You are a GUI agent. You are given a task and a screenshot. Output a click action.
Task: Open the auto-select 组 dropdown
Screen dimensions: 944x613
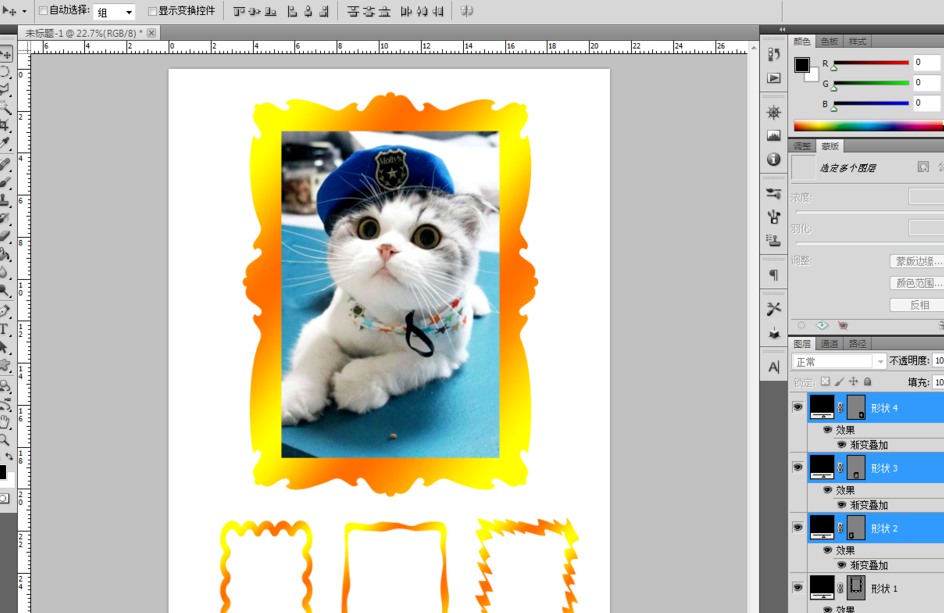pyautogui.click(x=114, y=11)
